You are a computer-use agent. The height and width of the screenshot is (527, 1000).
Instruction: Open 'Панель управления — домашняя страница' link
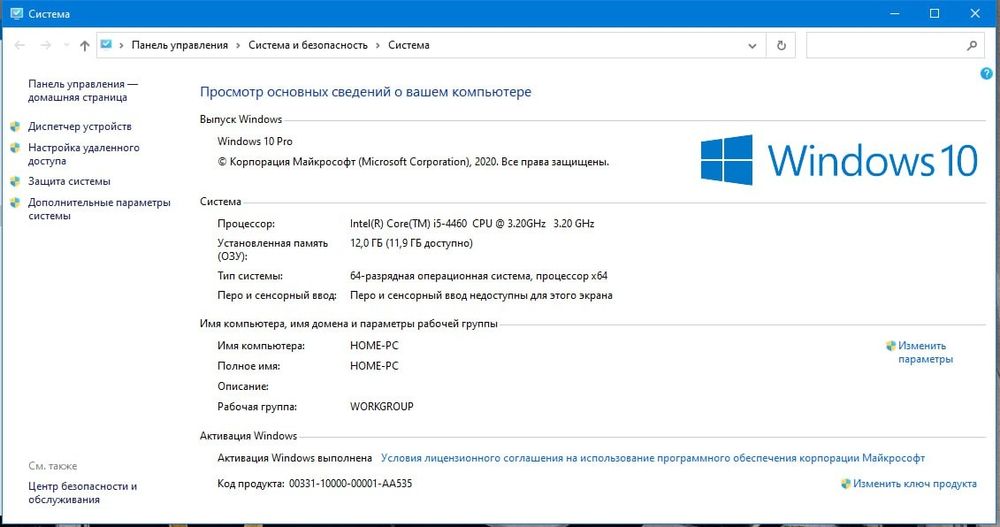click(x=83, y=91)
